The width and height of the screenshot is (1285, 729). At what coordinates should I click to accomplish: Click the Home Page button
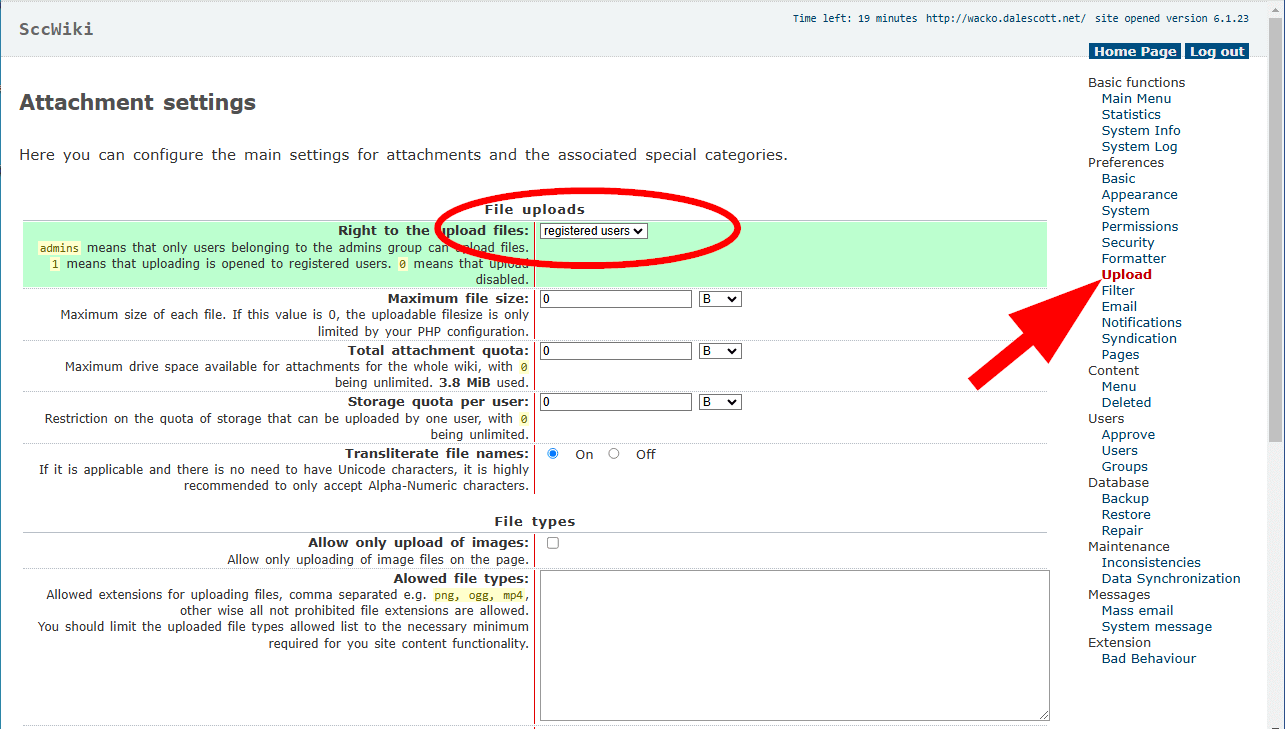pos(1134,52)
